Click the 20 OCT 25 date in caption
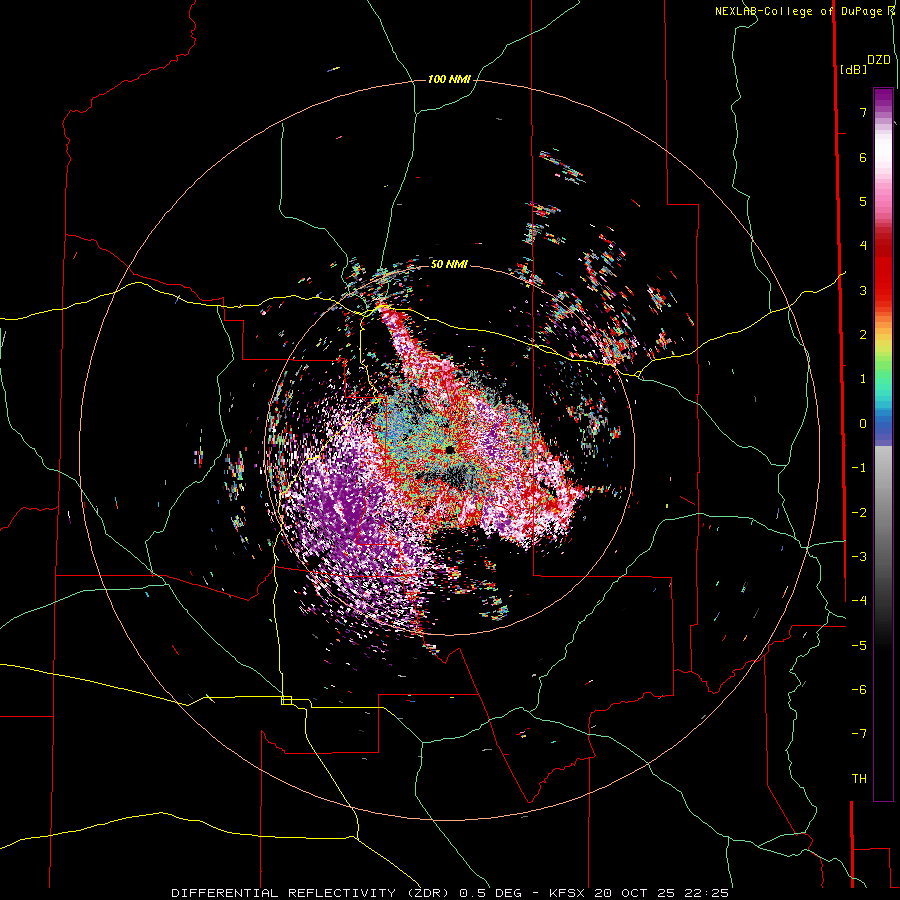Image resolution: width=900 pixels, height=900 pixels. [x=636, y=893]
